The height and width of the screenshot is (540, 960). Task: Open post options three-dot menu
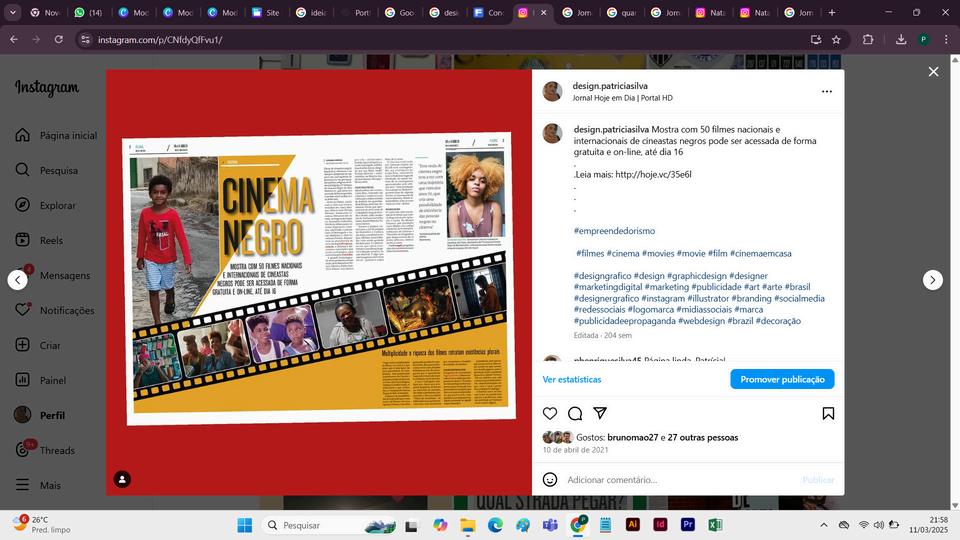pyautogui.click(x=827, y=91)
